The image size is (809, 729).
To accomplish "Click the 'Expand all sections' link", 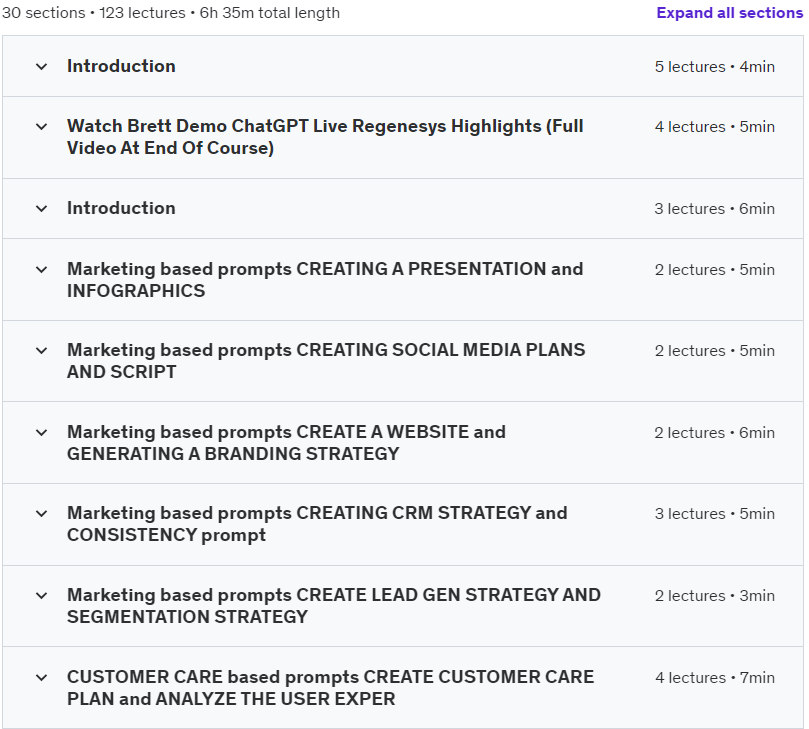I will pyautogui.click(x=730, y=13).
